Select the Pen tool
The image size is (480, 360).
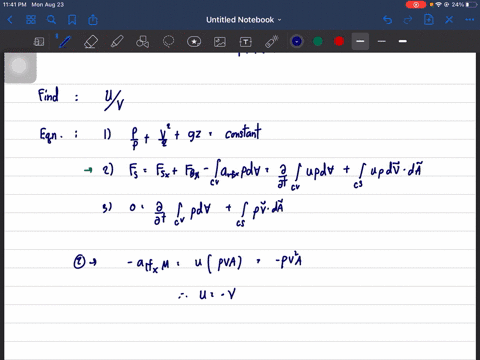[65, 42]
